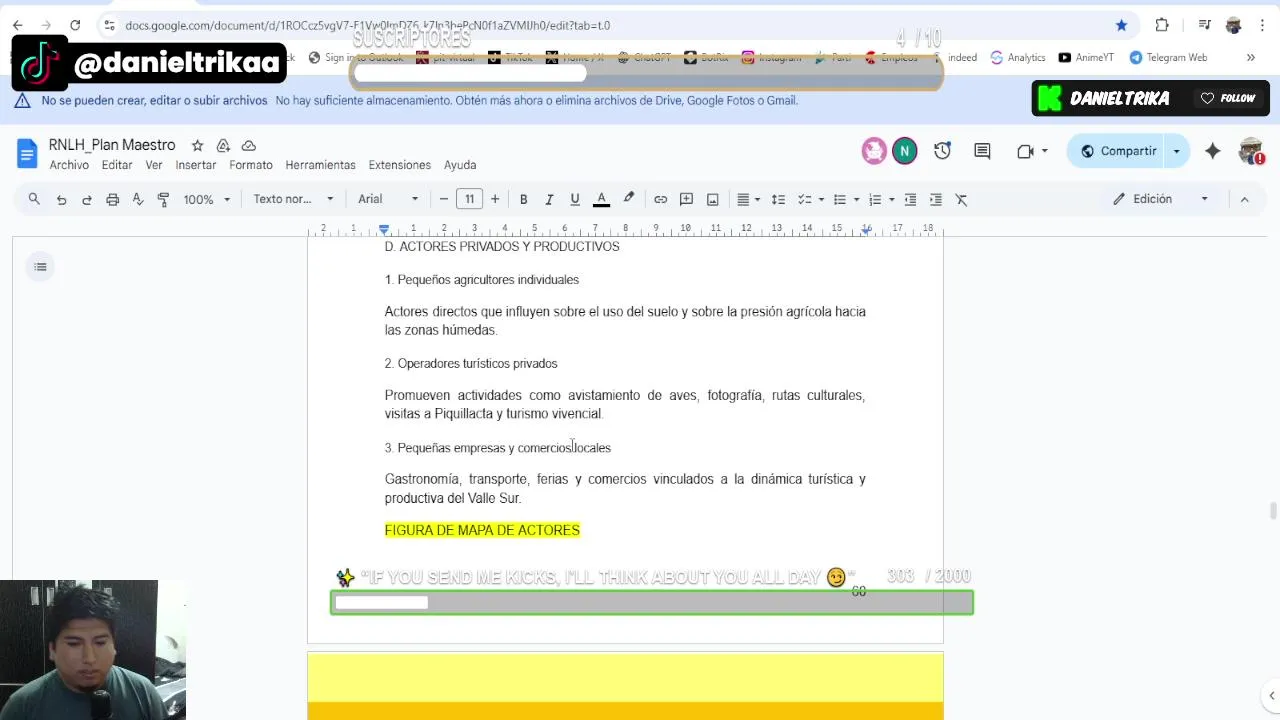Screen dimensions: 1280x720
Task: Open the Arial font dropdown
Action: pos(388,199)
